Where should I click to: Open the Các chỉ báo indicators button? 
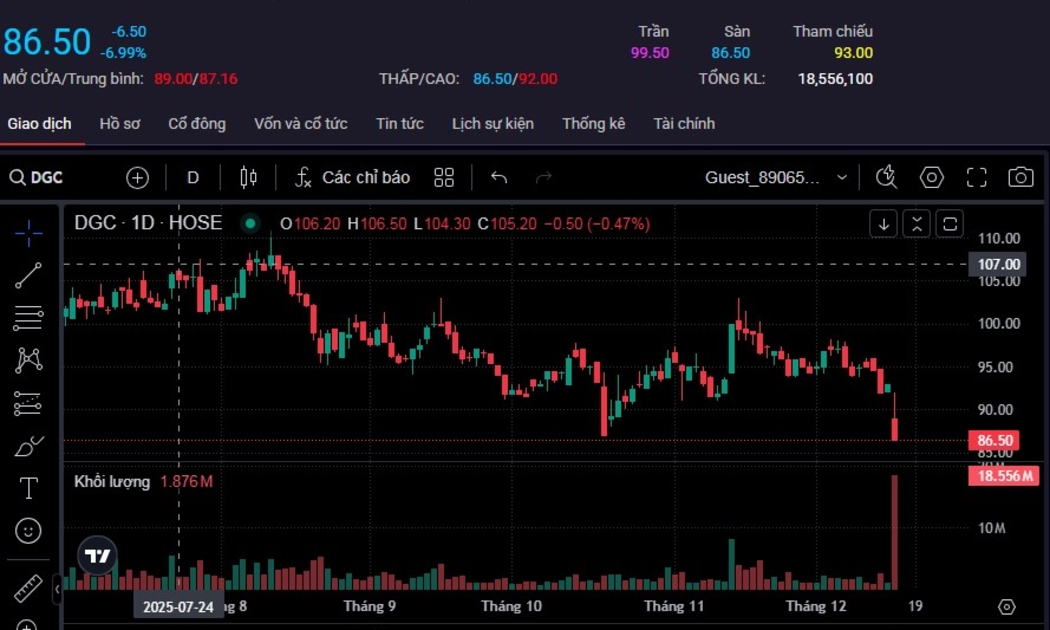(x=353, y=177)
